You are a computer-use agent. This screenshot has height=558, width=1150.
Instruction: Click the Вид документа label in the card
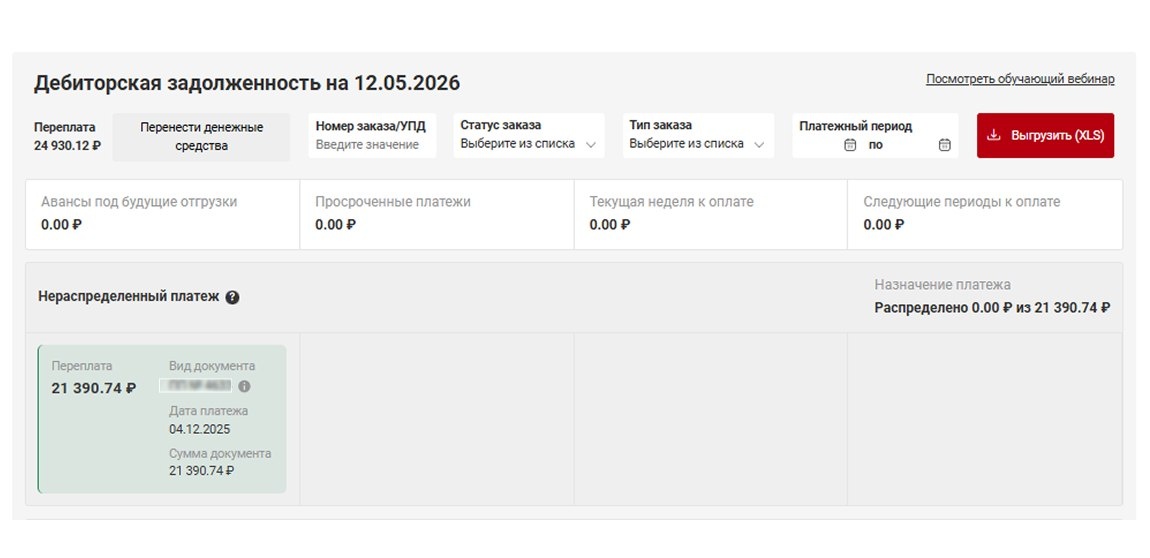pos(212,366)
